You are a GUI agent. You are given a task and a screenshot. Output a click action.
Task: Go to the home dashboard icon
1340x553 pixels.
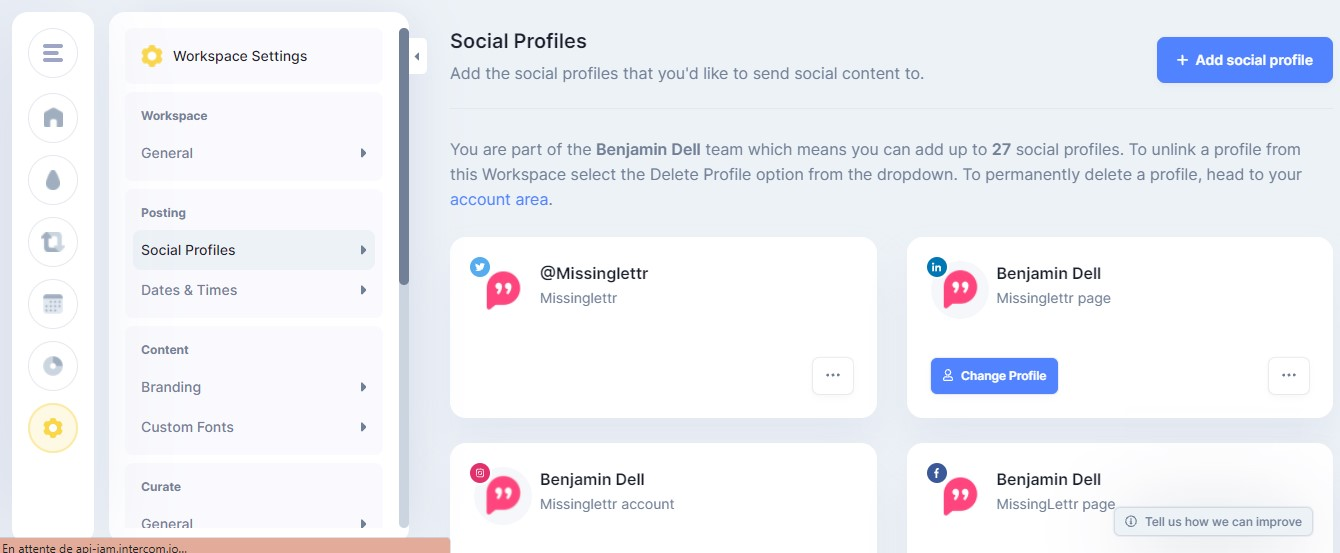(x=53, y=118)
